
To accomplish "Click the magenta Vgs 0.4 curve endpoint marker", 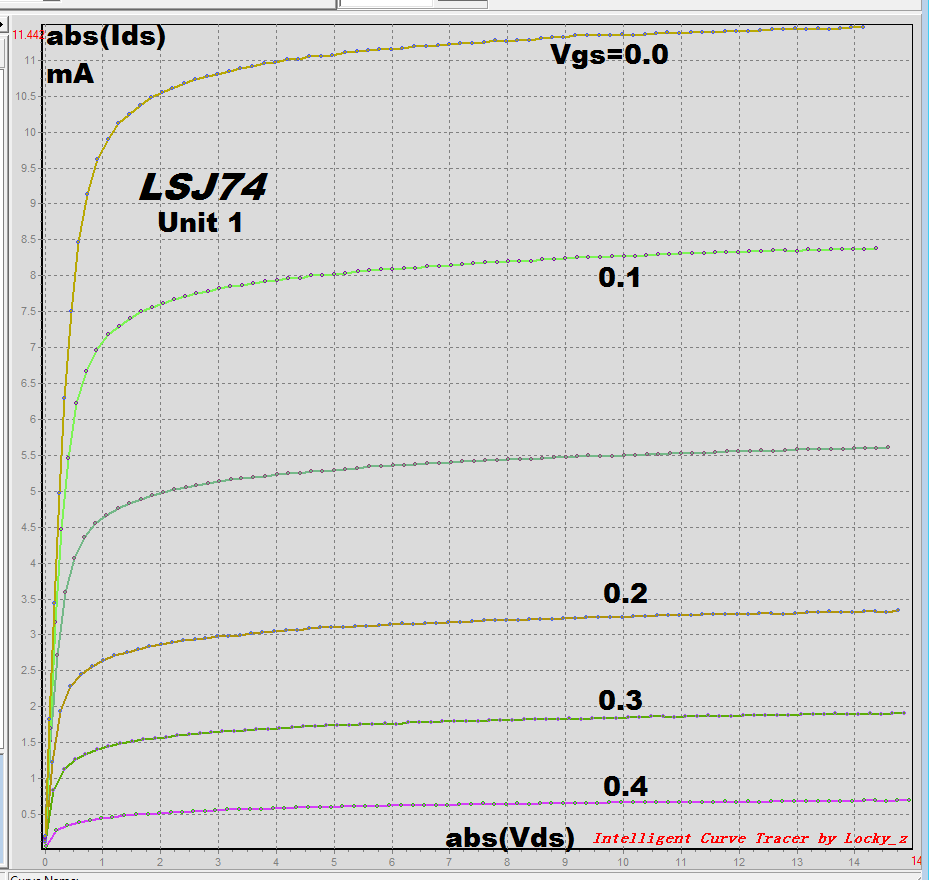I will (909, 800).
